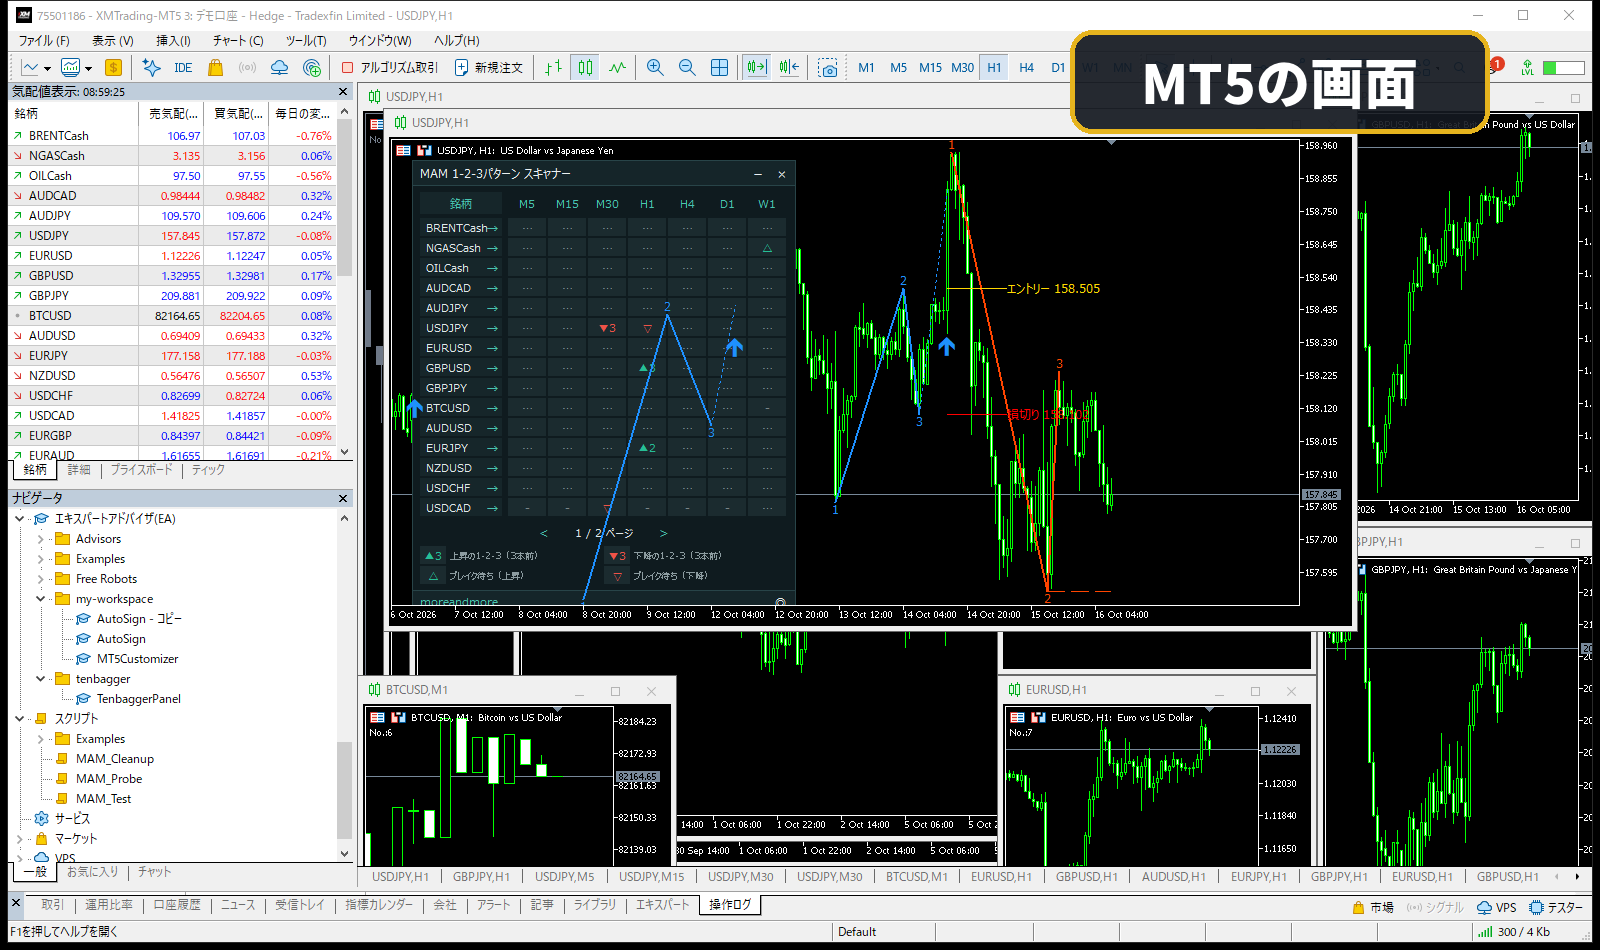Click the EURUSD row arrow in scanner
1600x950 pixels.
click(492, 348)
